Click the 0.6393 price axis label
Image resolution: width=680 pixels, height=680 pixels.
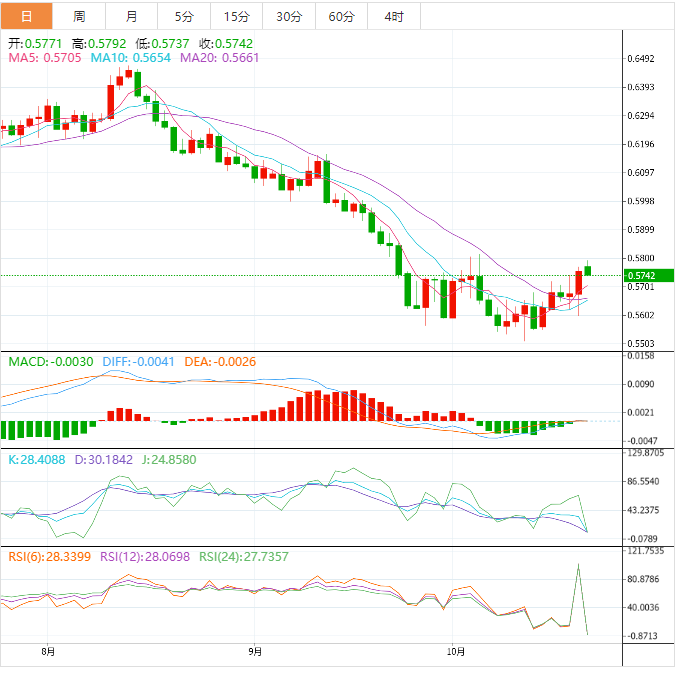[x=641, y=87]
